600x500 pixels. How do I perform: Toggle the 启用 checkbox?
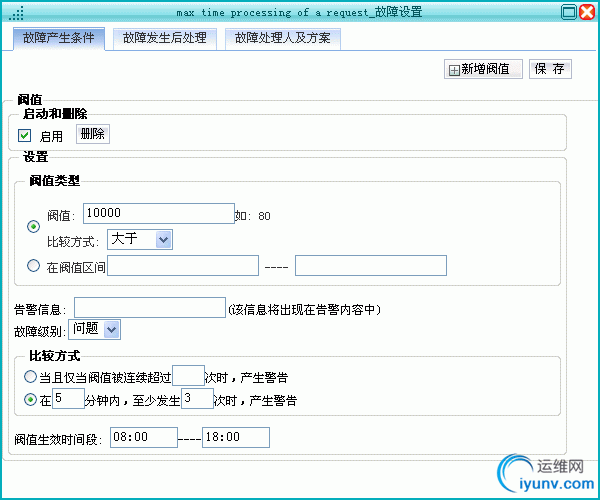click(x=24, y=135)
